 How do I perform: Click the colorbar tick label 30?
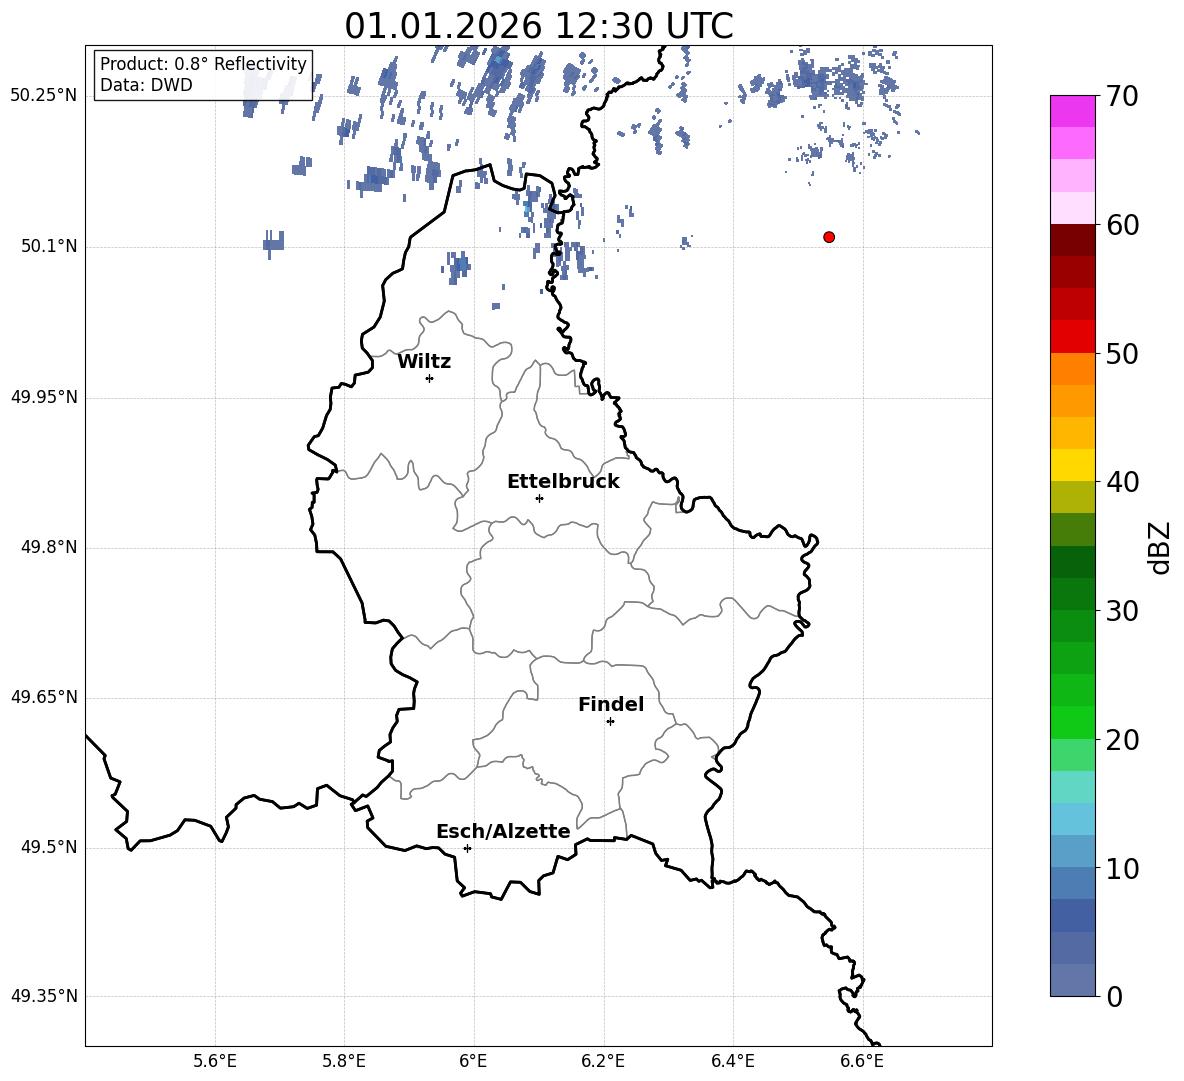tap(1122, 611)
